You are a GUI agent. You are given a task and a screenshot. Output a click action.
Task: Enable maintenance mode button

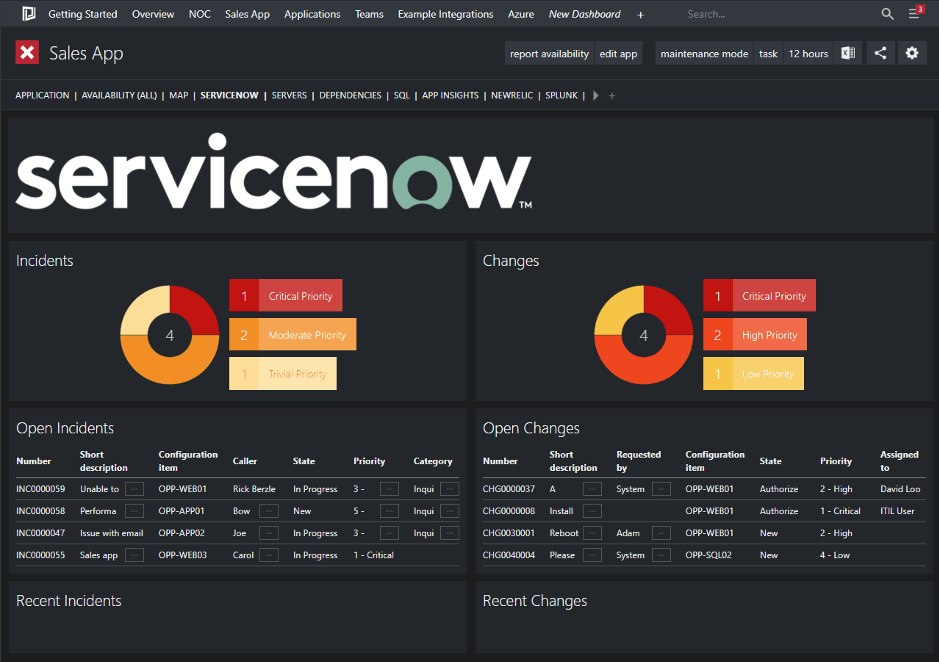point(704,53)
